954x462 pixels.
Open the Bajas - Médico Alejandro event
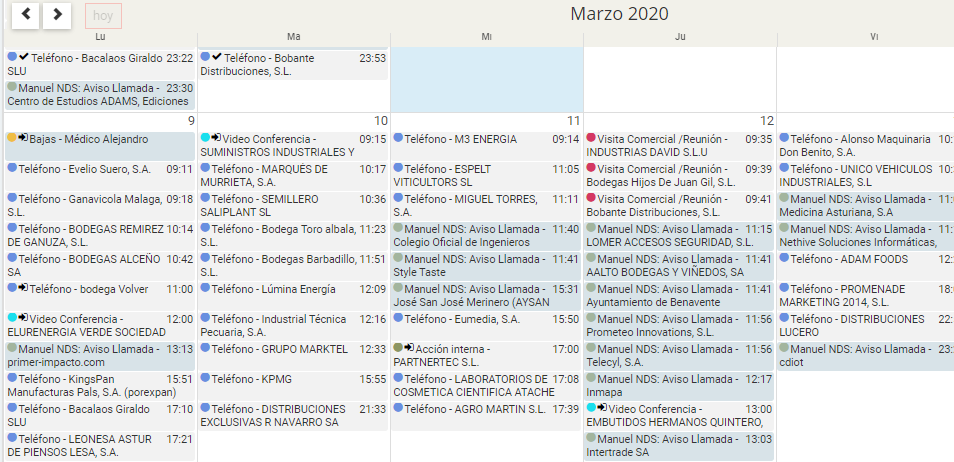pyautogui.click(x=100, y=146)
